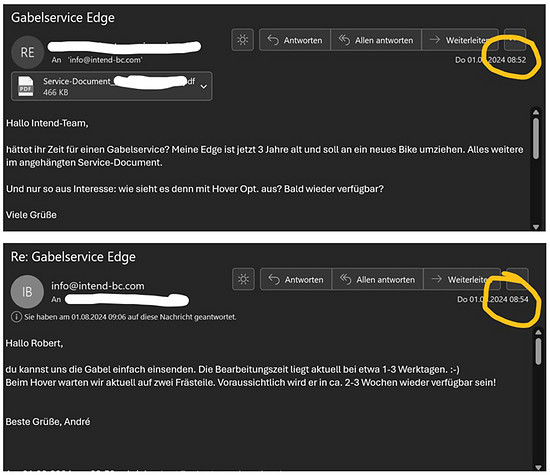Click the IB sender avatar

pos(27,292)
